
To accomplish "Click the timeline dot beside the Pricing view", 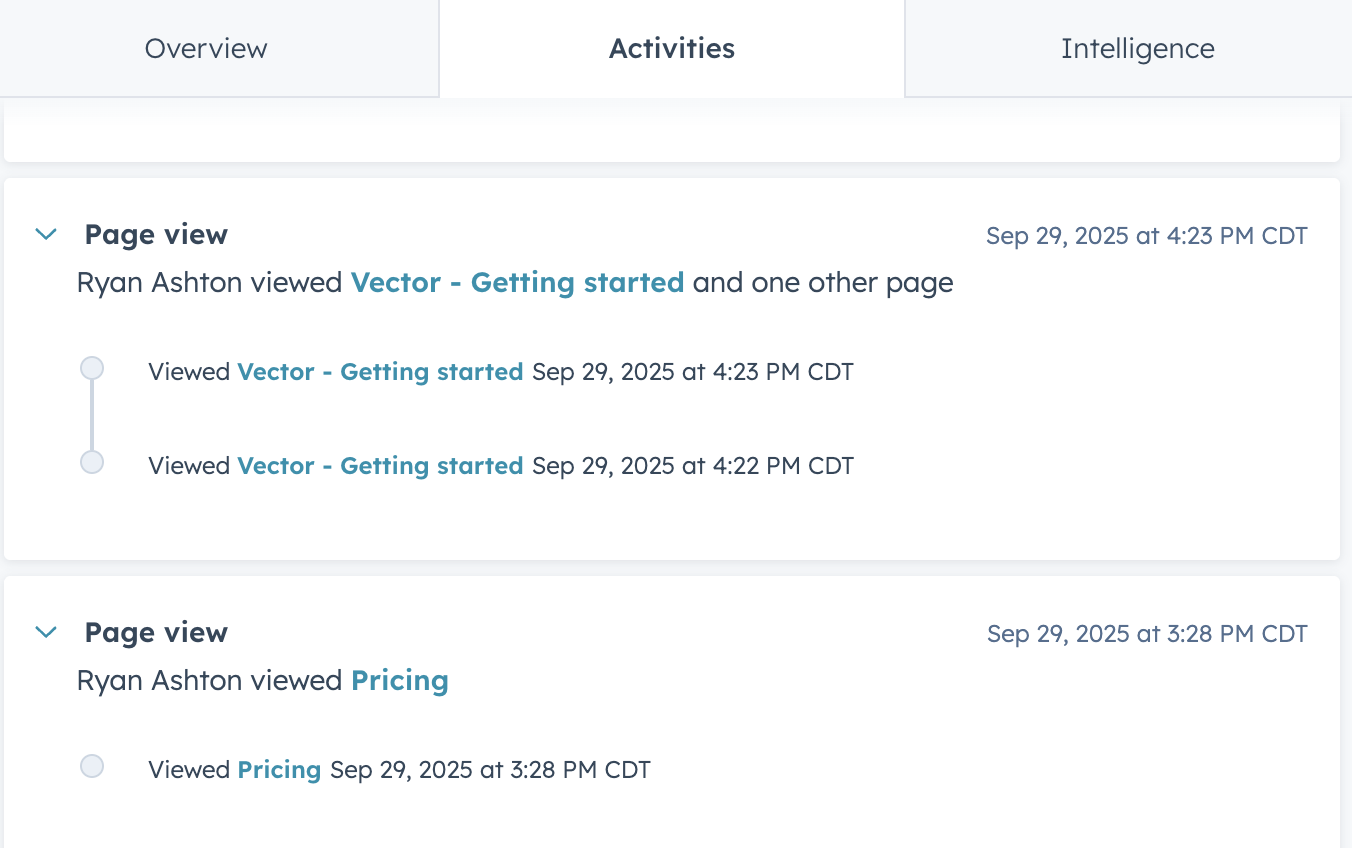I will coord(92,766).
